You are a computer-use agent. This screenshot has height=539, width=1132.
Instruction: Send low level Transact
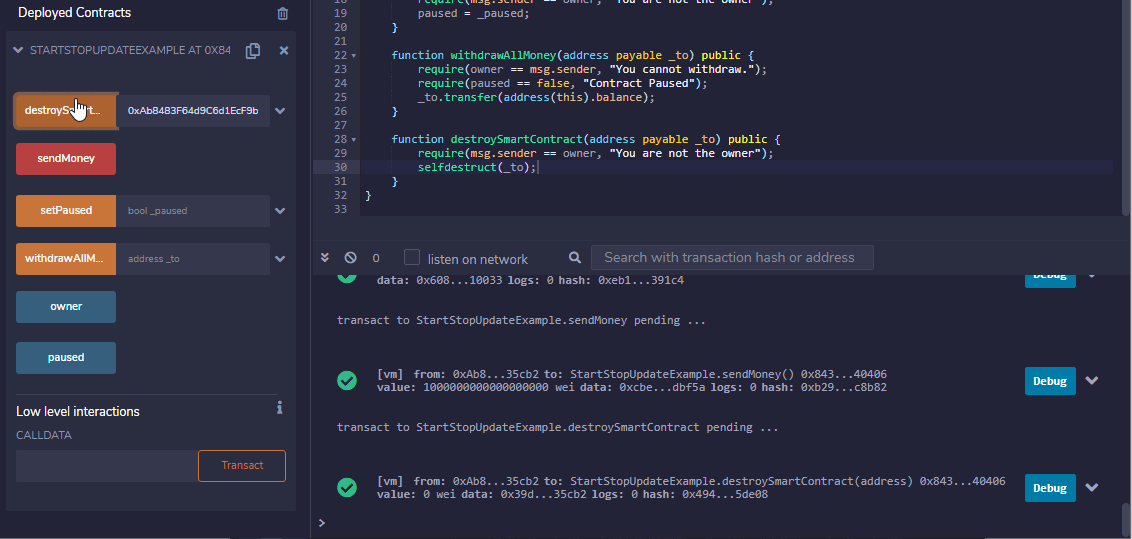point(242,465)
